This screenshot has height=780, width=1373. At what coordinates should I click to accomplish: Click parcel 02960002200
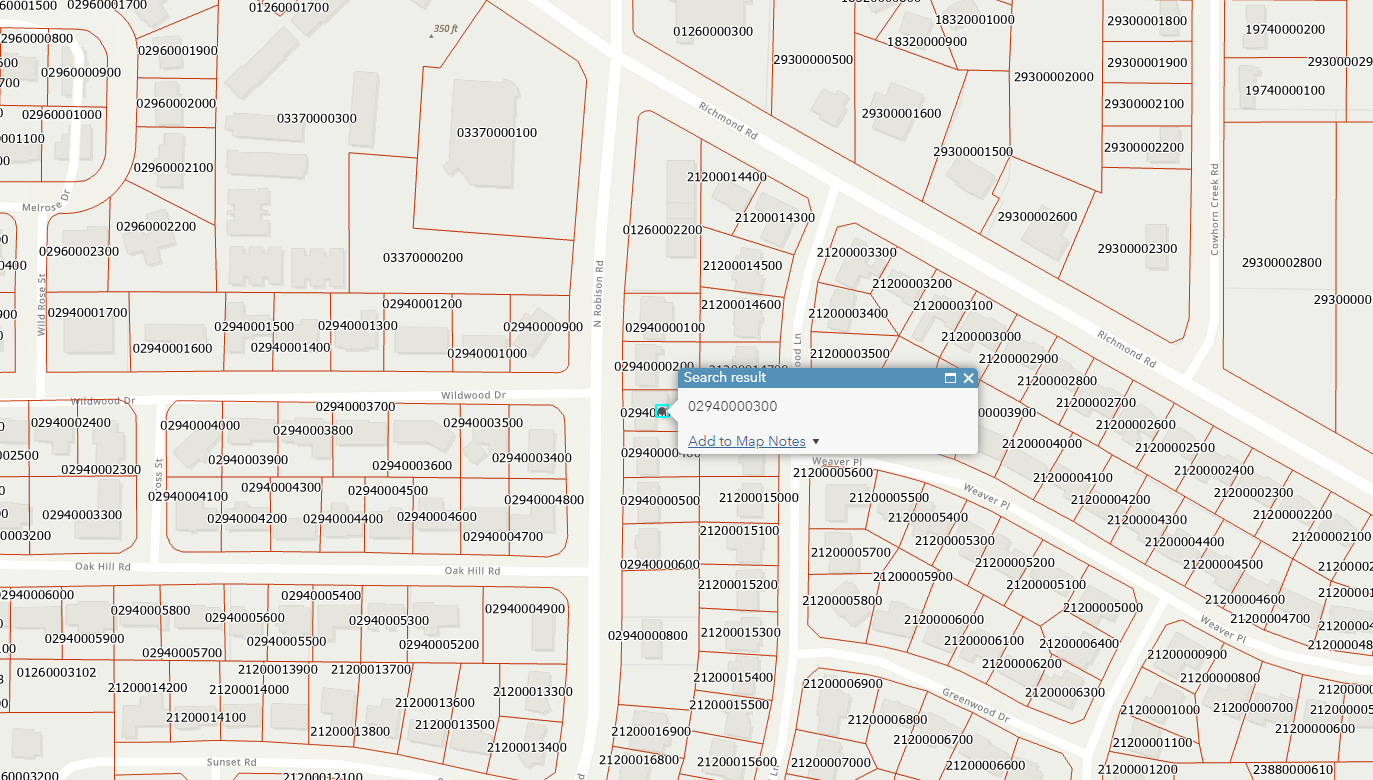click(x=156, y=226)
